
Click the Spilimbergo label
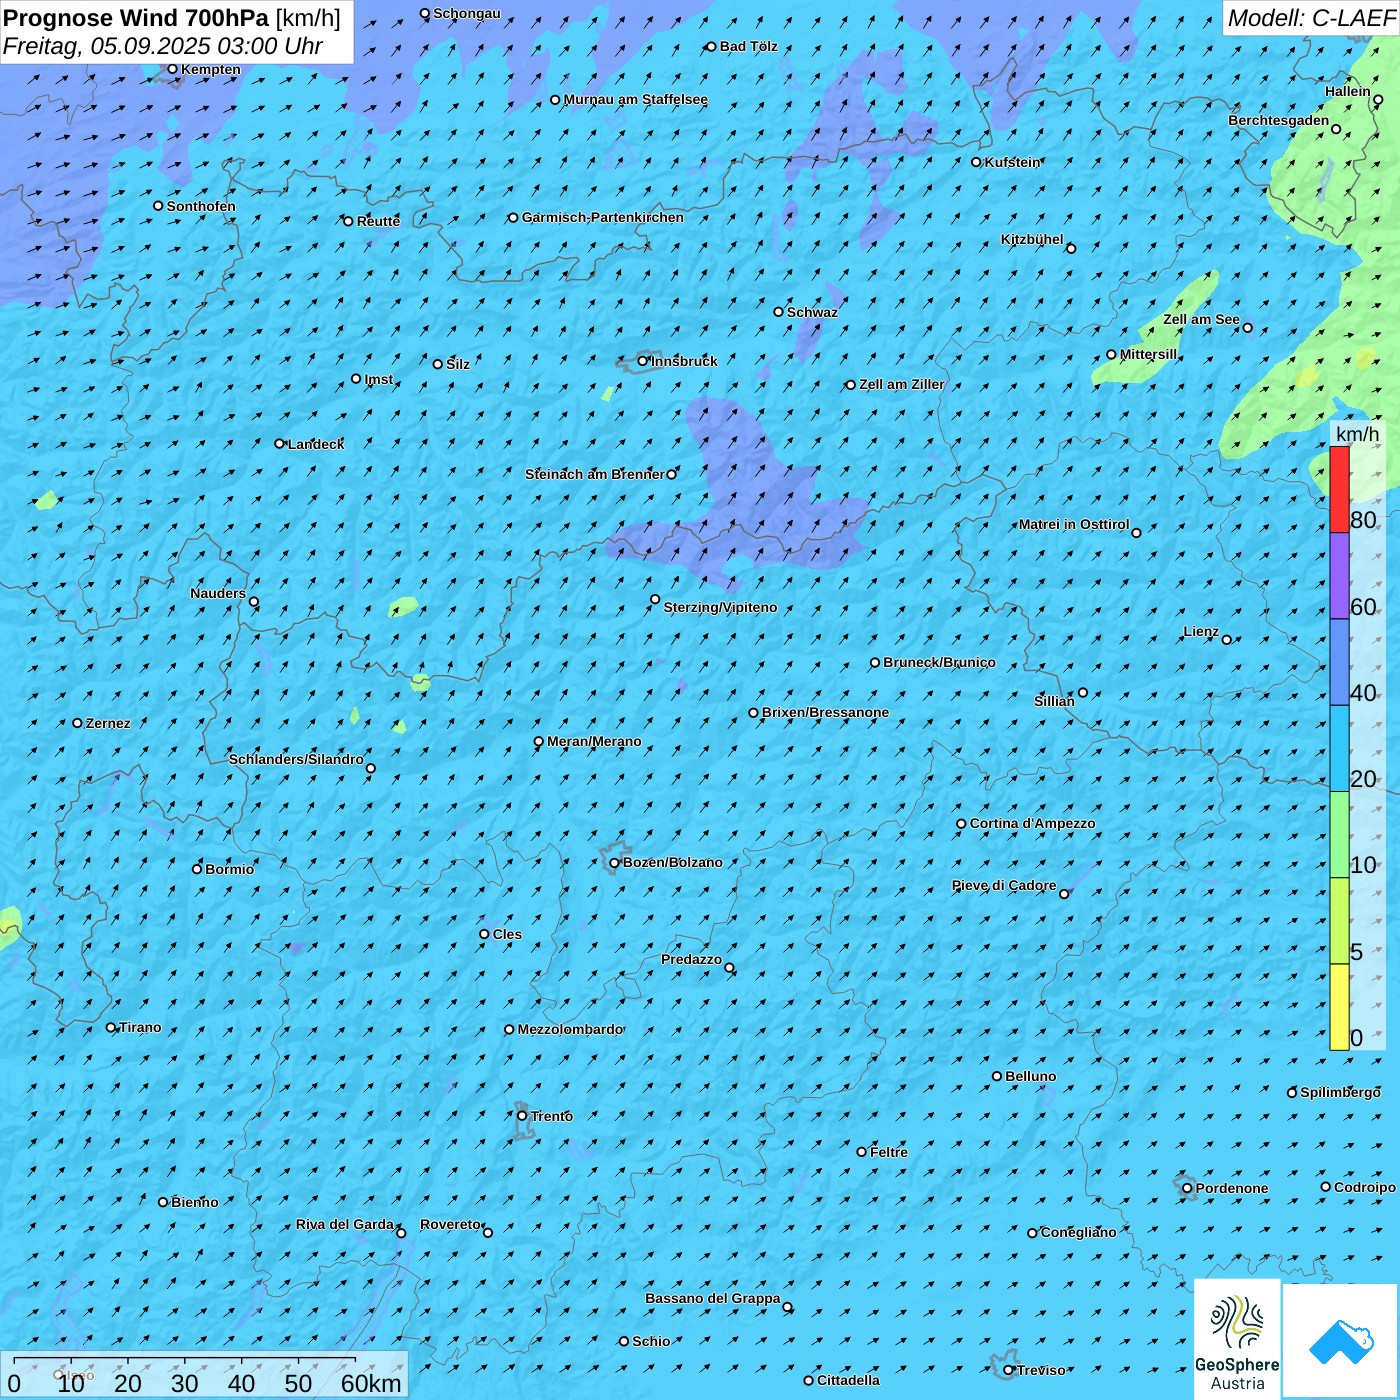coord(1340,1092)
